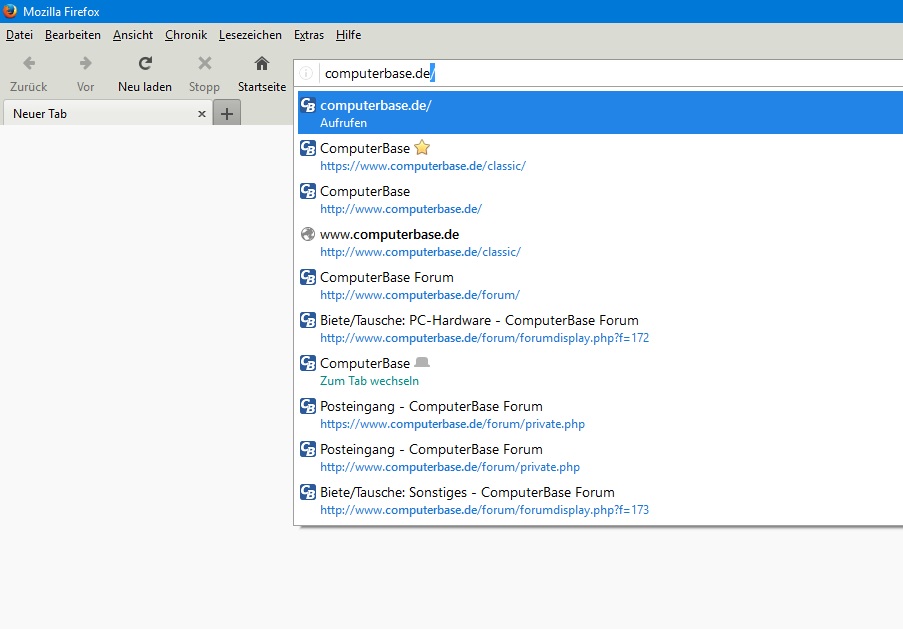Image resolution: width=903 pixels, height=629 pixels.
Task: Open the Hilfe menu
Action: click(x=348, y=35)
